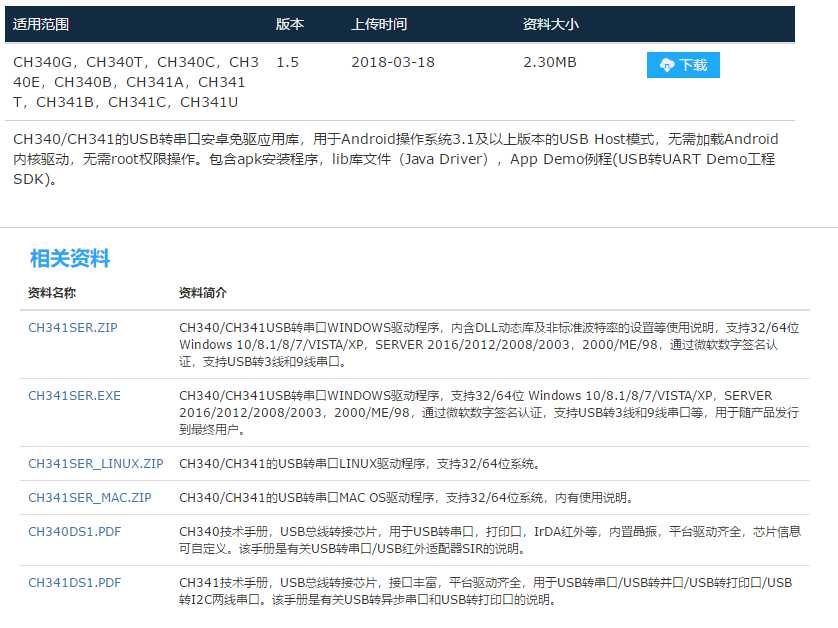Click the 资料名称 column header
This screenshot has width=838, height=628.
point(52,293)
